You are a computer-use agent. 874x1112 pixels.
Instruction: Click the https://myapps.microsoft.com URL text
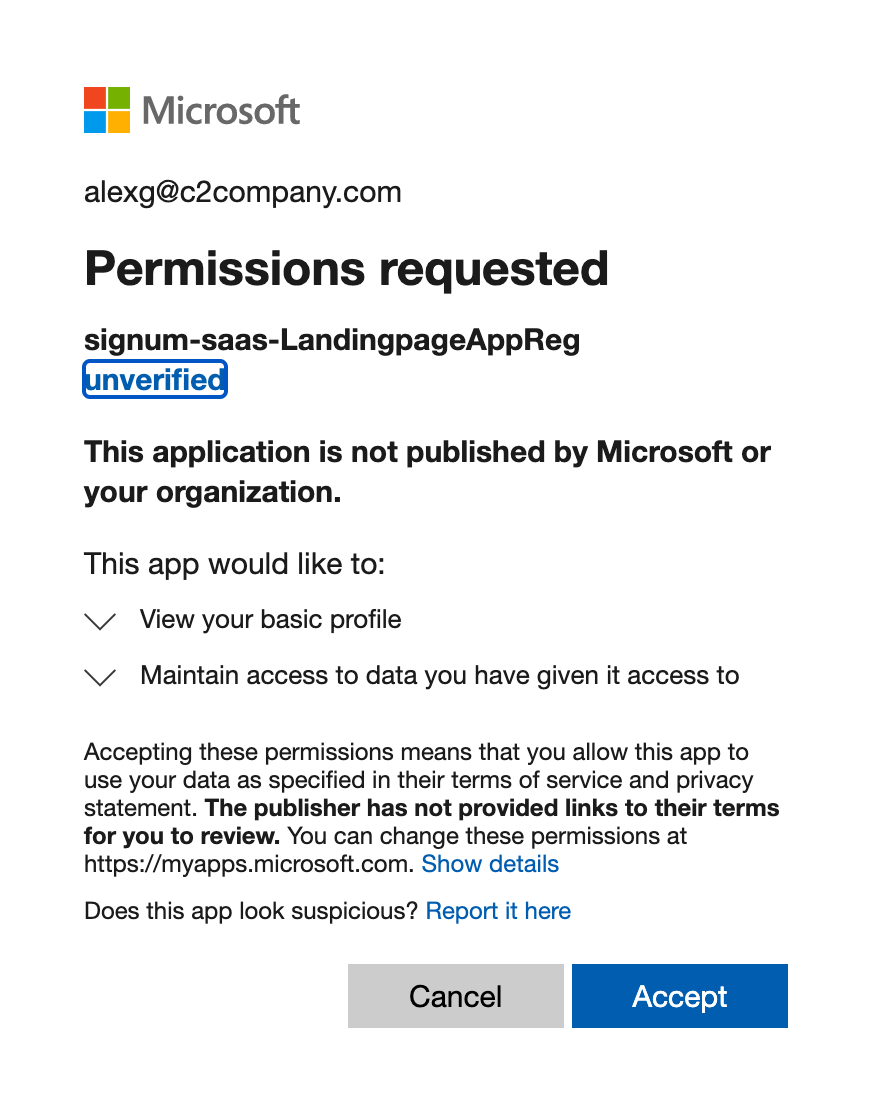[249, 864]
